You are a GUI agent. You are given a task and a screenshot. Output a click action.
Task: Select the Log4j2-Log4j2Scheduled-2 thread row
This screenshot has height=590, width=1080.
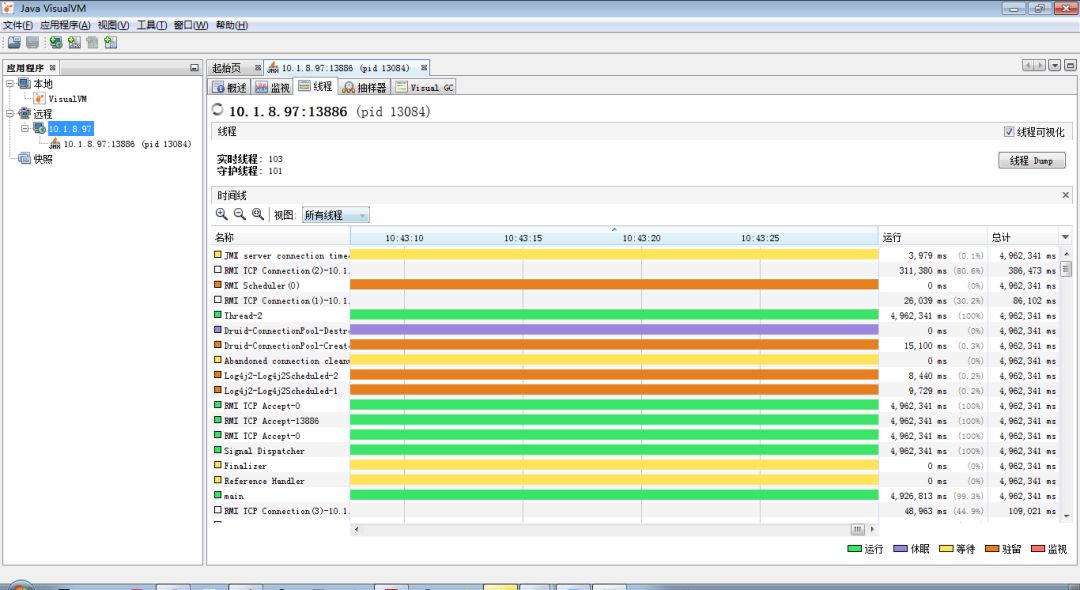(x=635, y=375)
